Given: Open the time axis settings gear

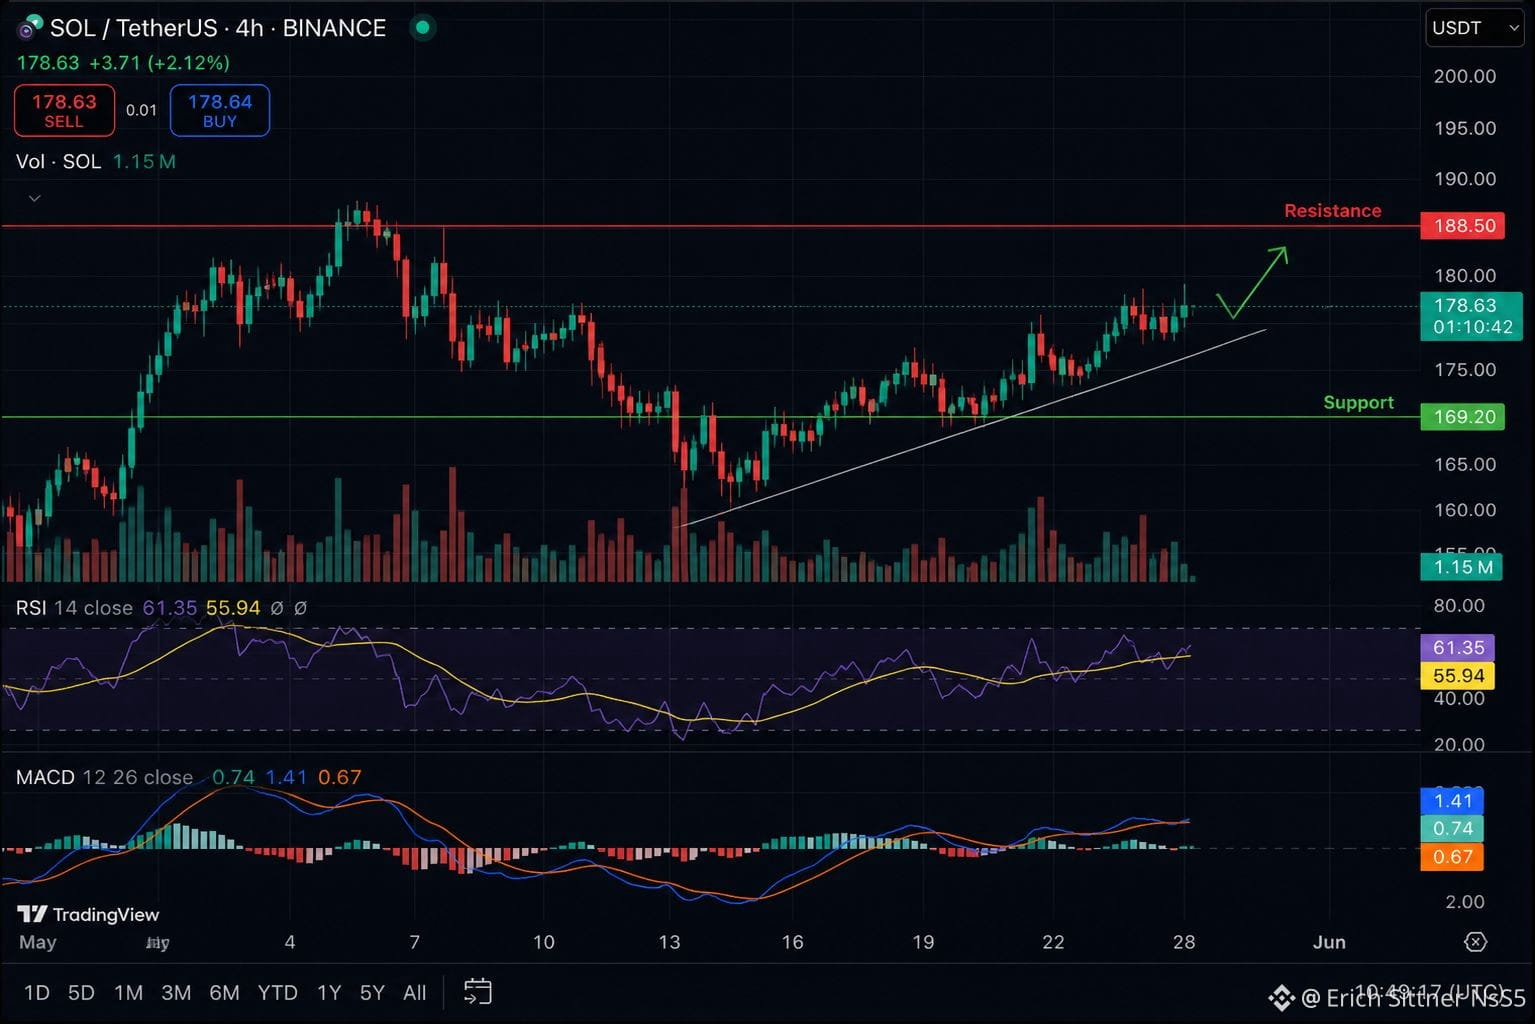Looking at the screenshot, I should (x=1475, y=942).
